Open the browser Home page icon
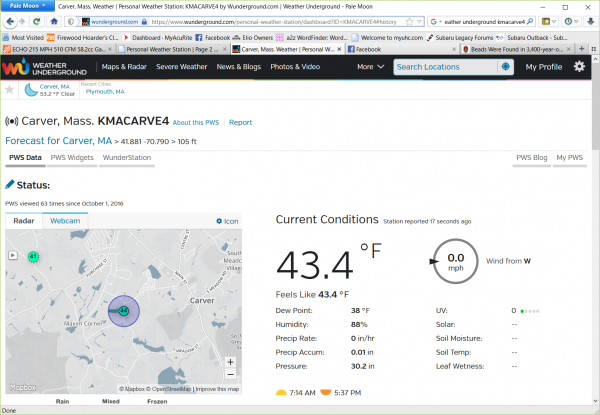This screenshot has height=415, width=600. (54, 21)
